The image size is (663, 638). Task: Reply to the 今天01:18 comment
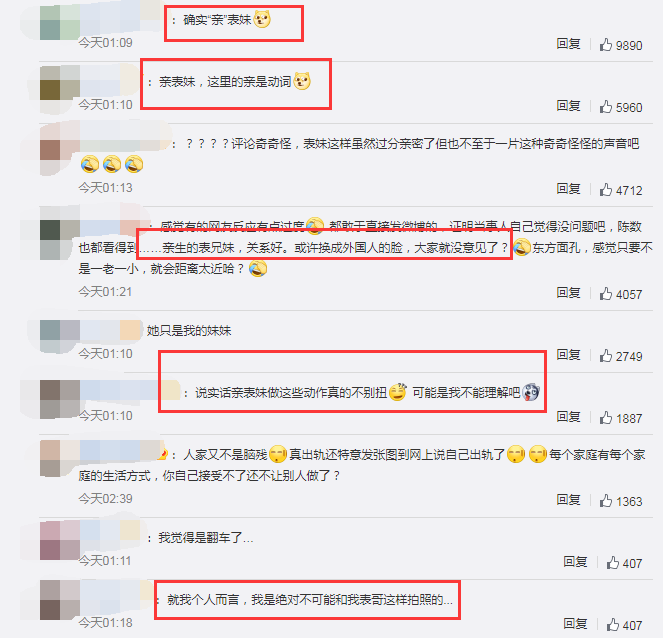[575, 624]
